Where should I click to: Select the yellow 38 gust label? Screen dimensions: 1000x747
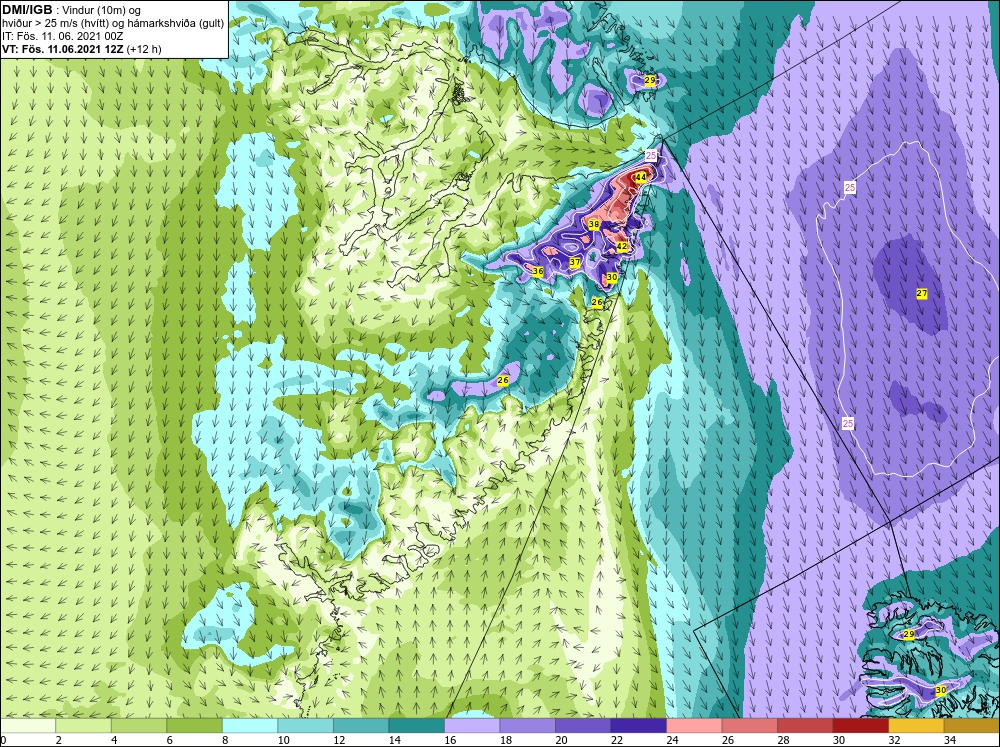[x=594, y=225]
